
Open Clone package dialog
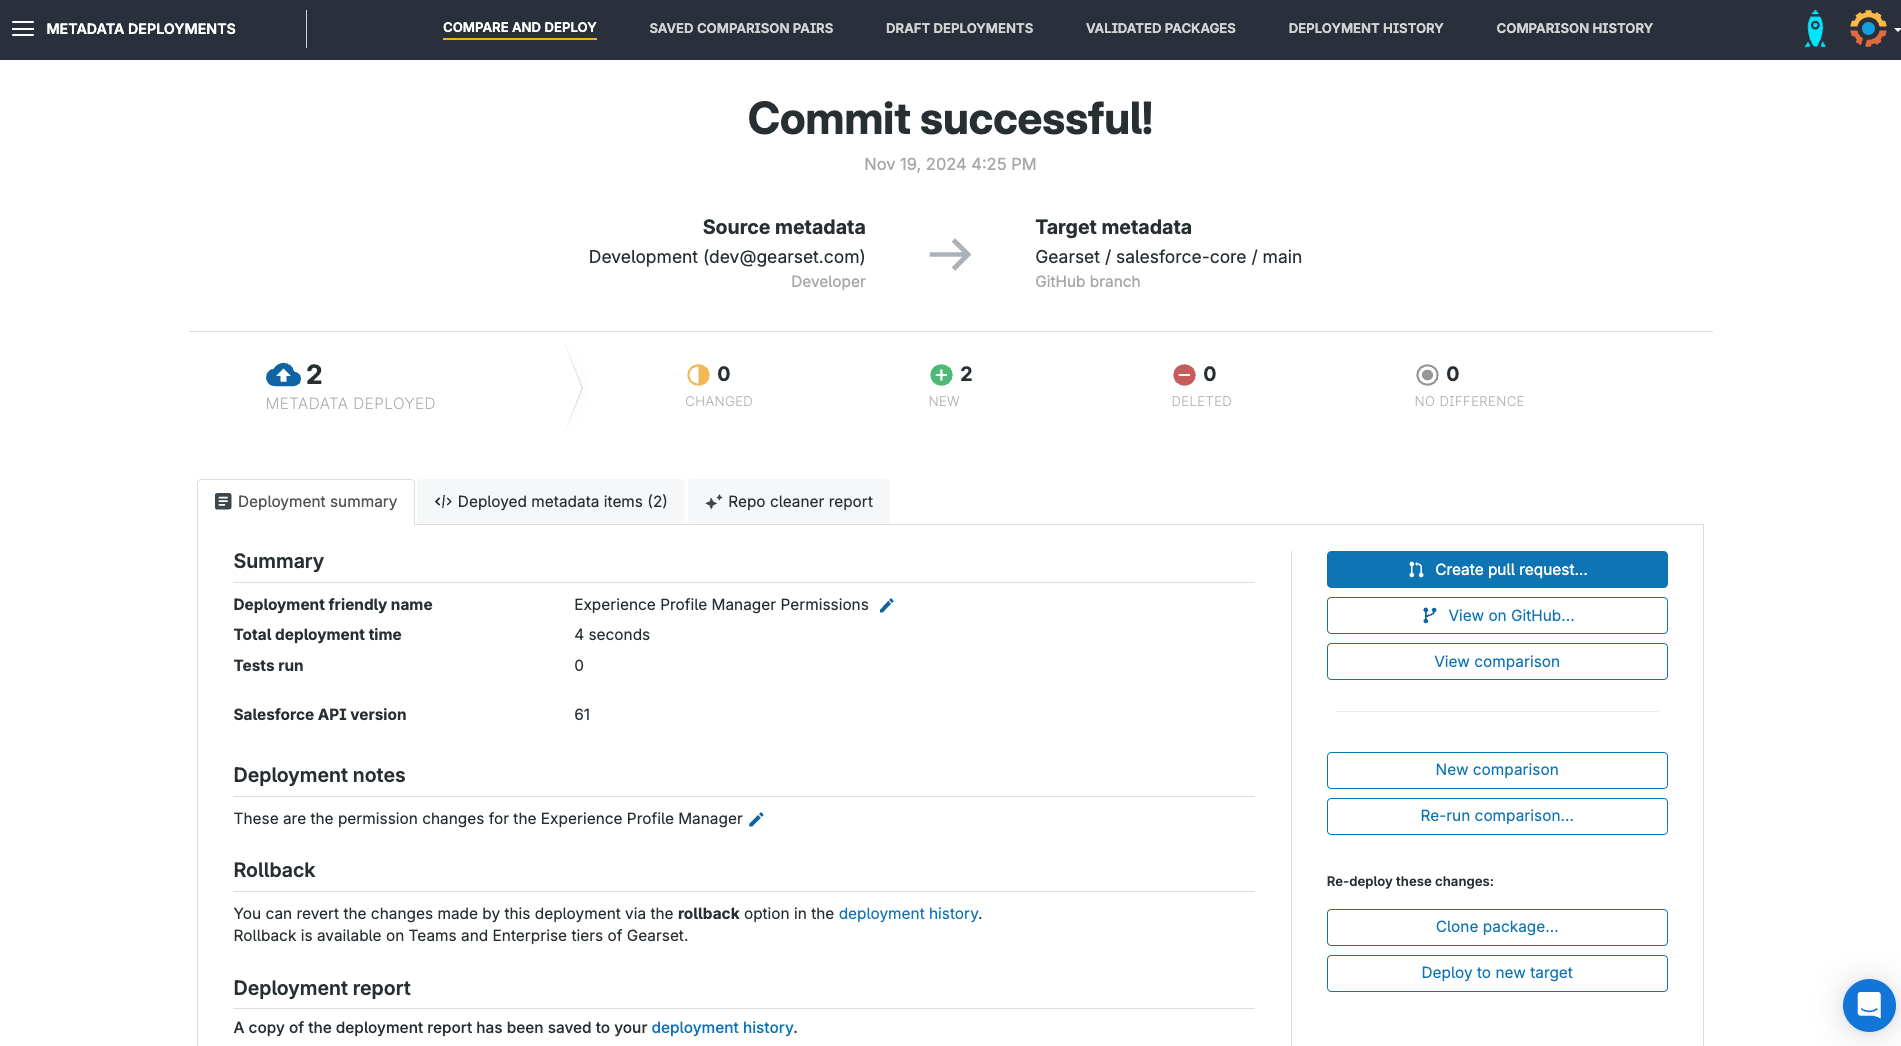point(1496,927)
